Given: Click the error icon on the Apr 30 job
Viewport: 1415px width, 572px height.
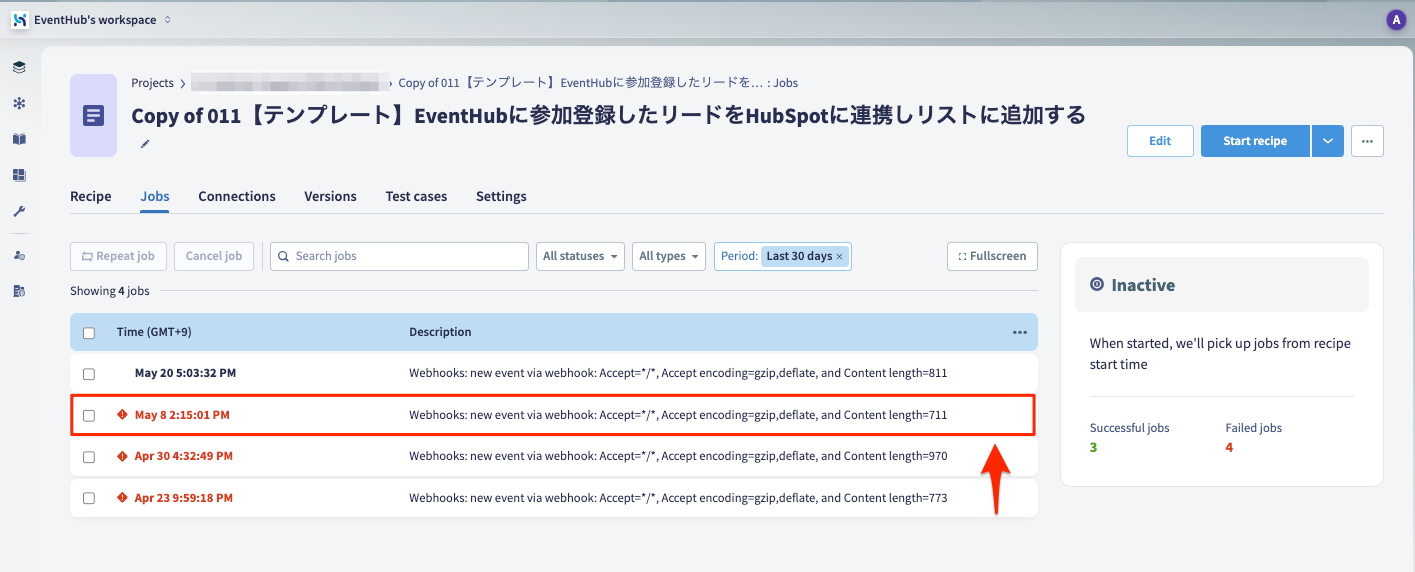Looking at the screenshot, I should [122, 456].
